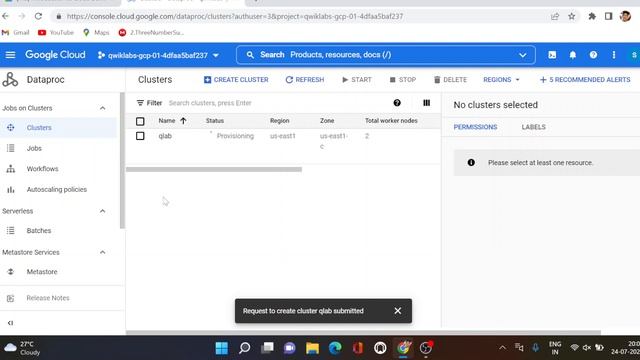Open Autoscaling policies in the sidebar

click(x=58, y=189)
